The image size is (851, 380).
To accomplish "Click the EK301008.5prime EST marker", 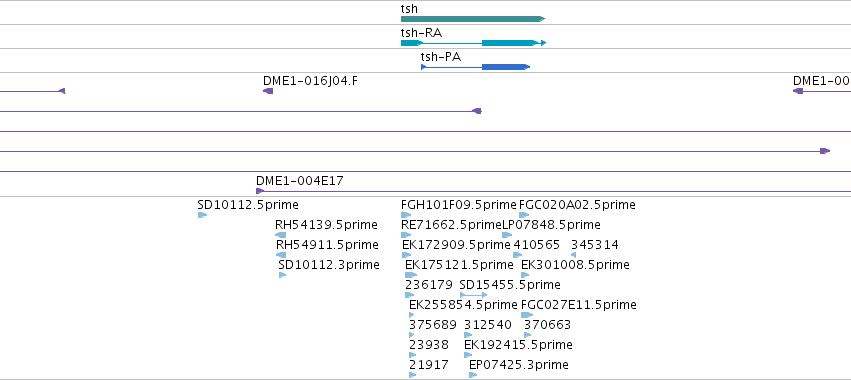I will [x=525, y=275].
